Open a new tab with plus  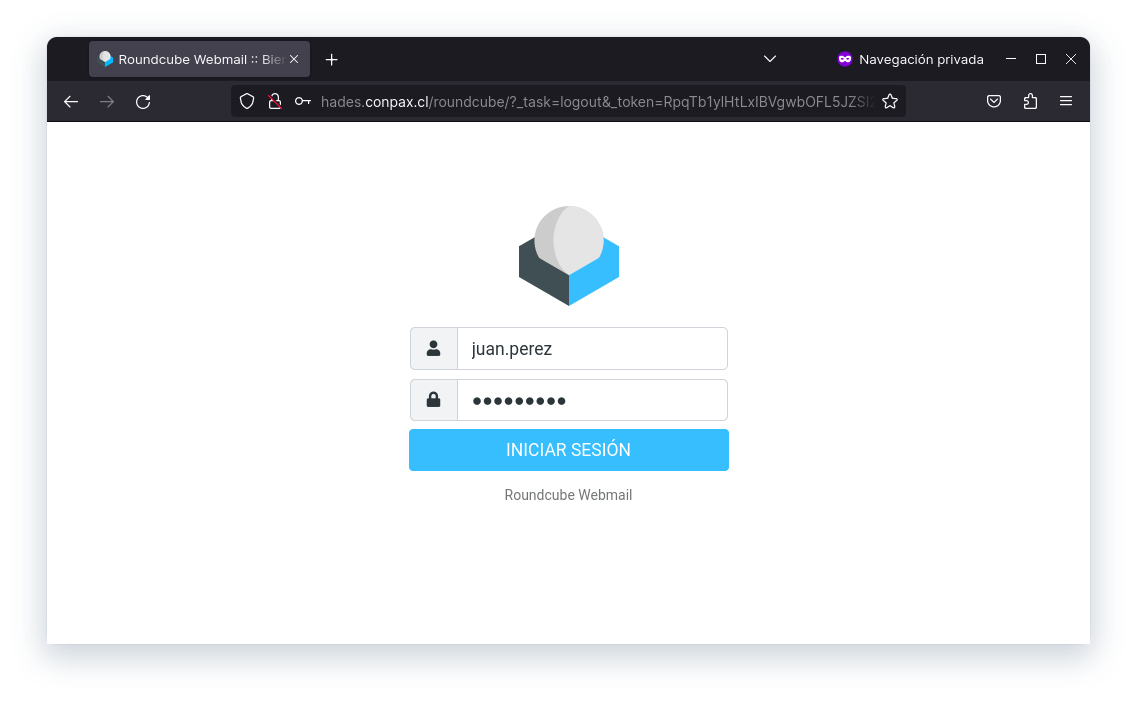331,59
